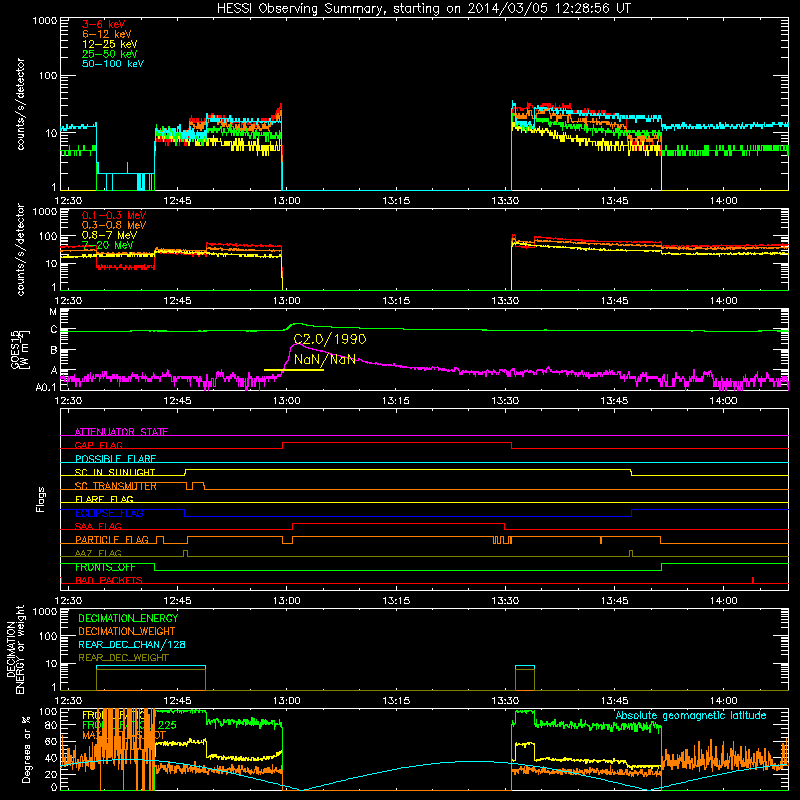
Task: Click the 0.3-0.8 MeV legend label
Action: pyautogui.click(x=114, y=225)
